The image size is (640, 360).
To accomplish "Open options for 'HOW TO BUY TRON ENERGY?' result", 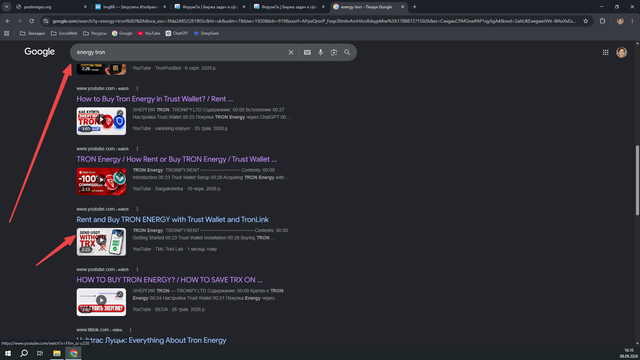I will [x=137, y=269].
